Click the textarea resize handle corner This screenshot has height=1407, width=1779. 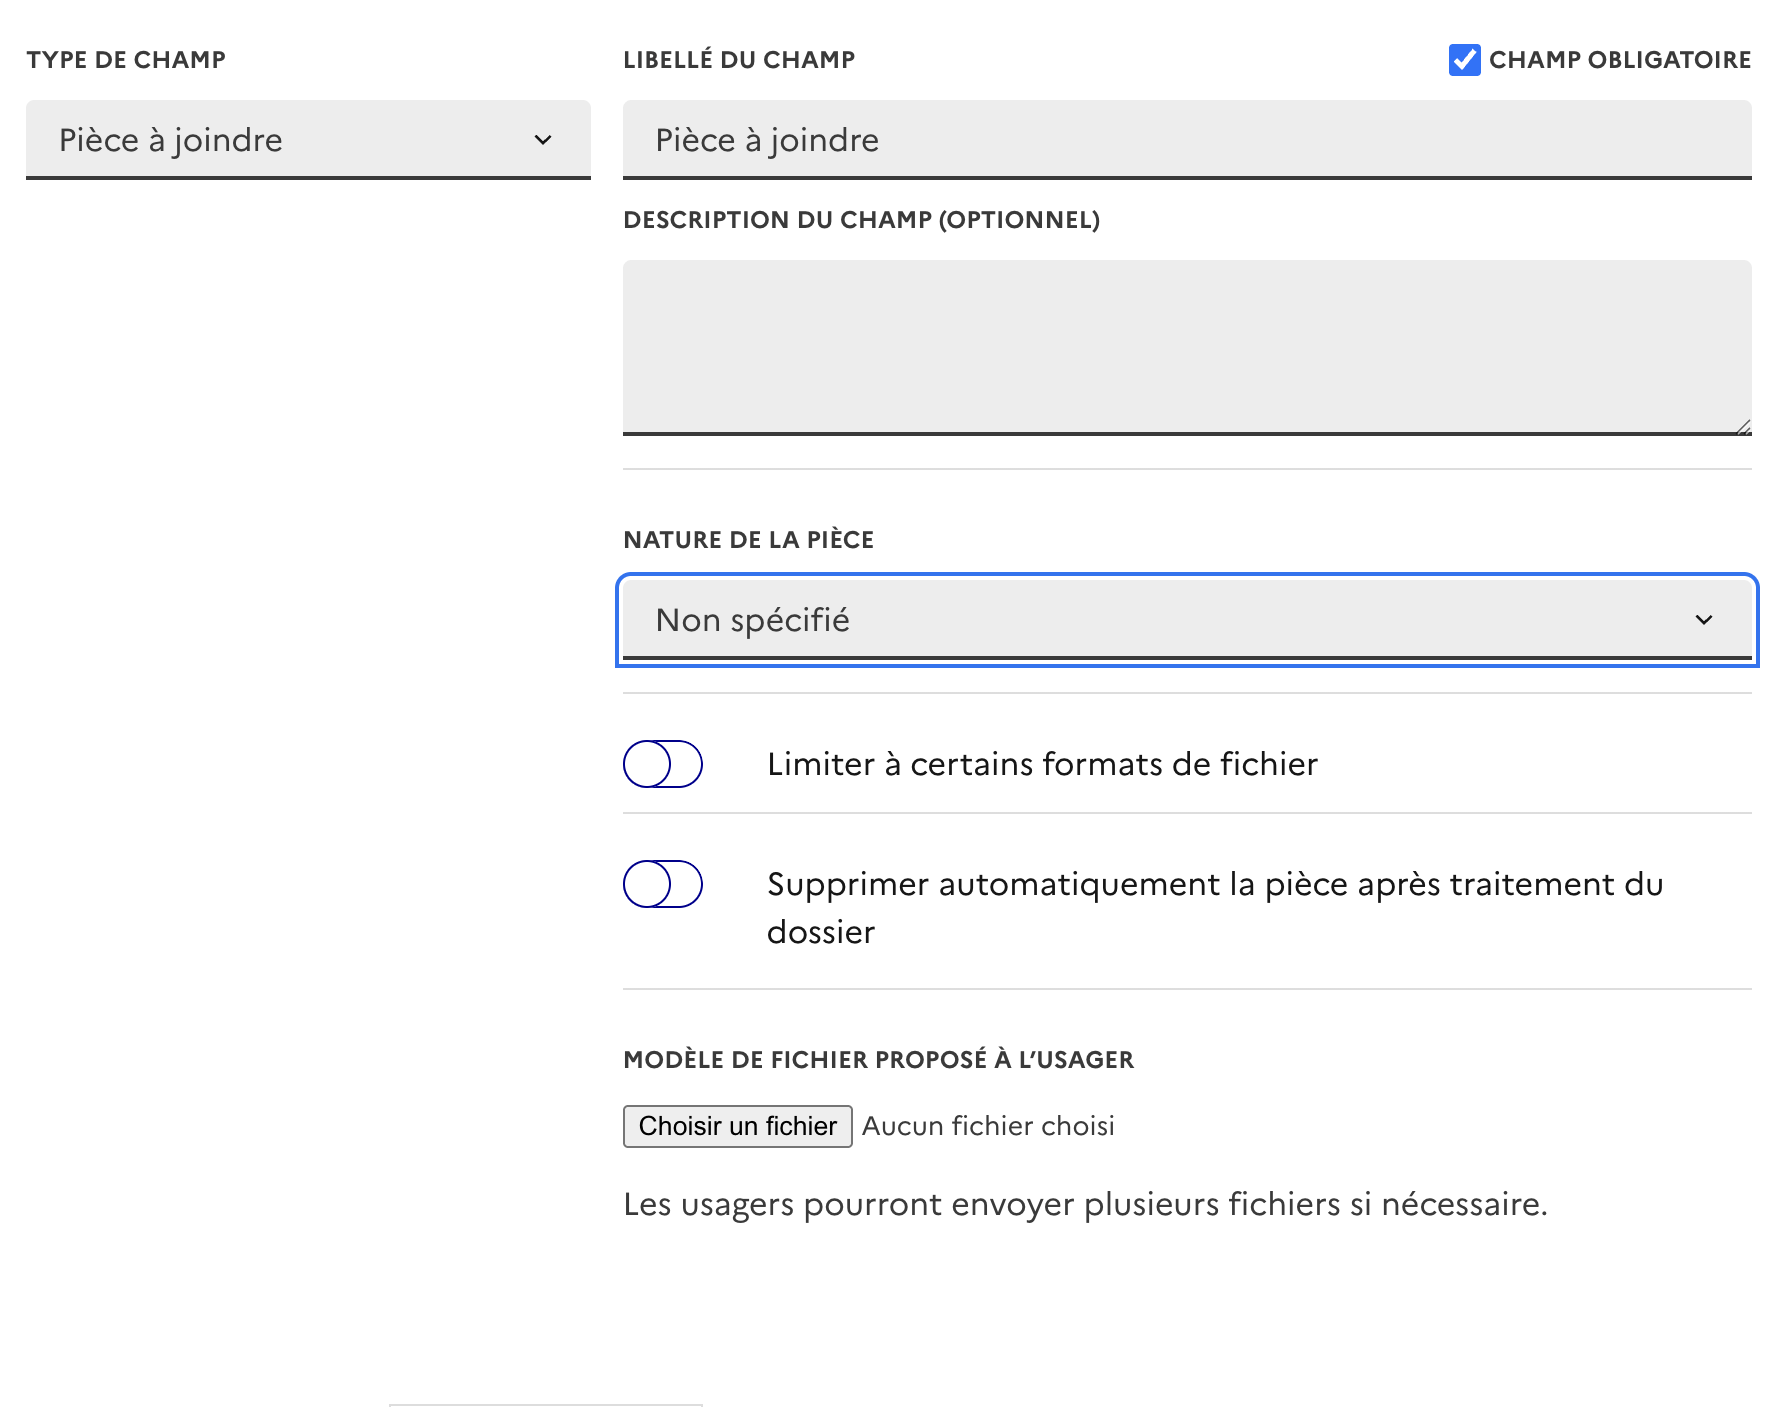click(1743, 427)
